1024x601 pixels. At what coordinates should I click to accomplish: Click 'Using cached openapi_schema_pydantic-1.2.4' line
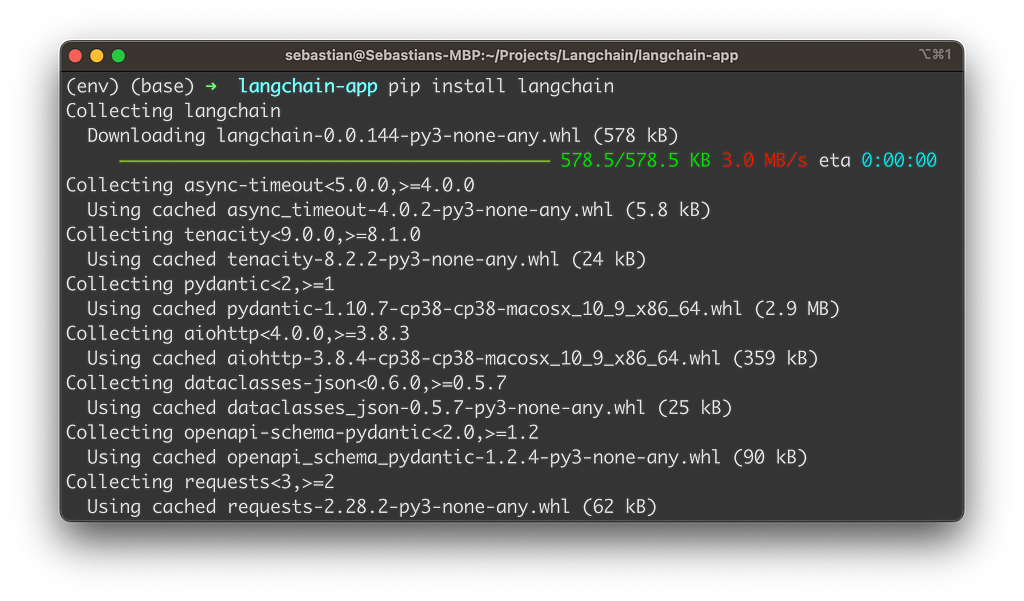coord(447,457)
